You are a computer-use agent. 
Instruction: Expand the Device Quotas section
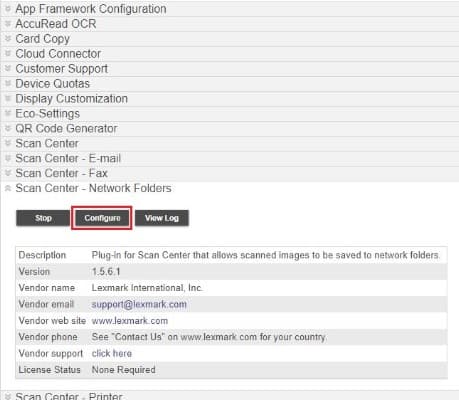[x=230, y=84]
